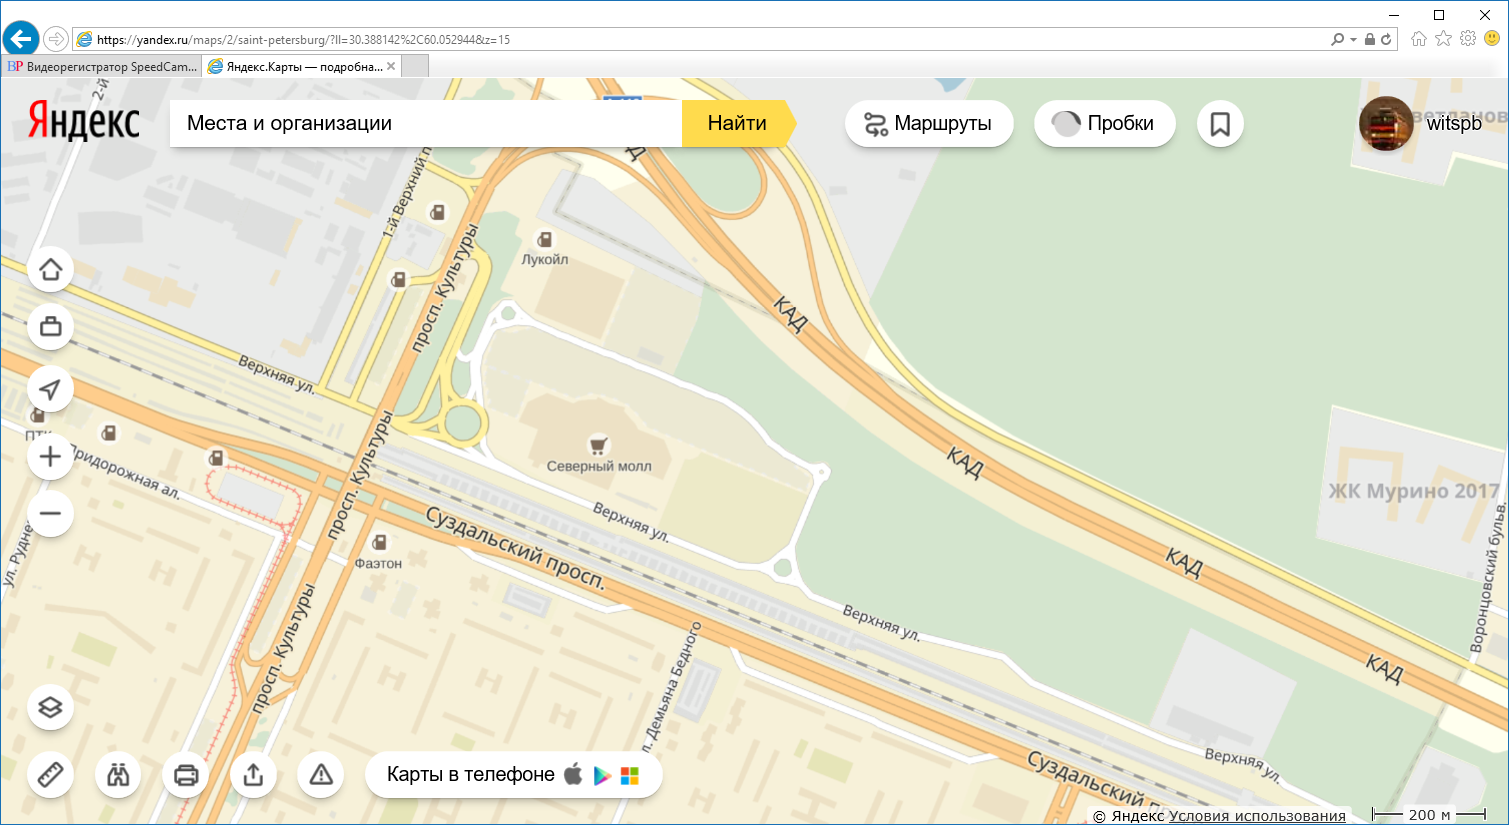Open the witspb user profile avatar

1385,124
